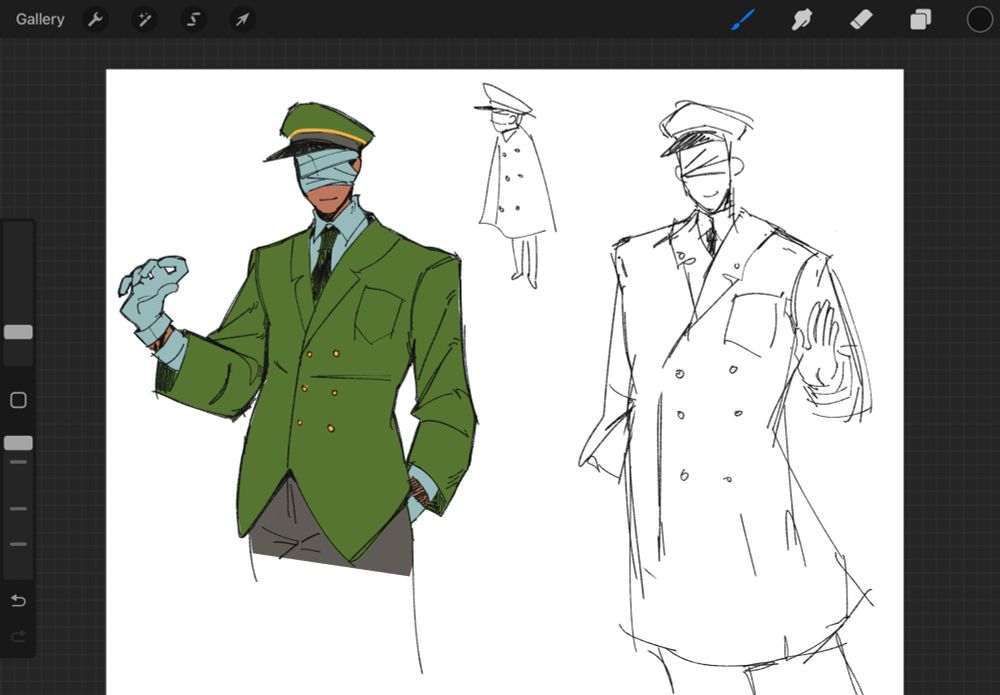Activate the Selection tool

193,19
